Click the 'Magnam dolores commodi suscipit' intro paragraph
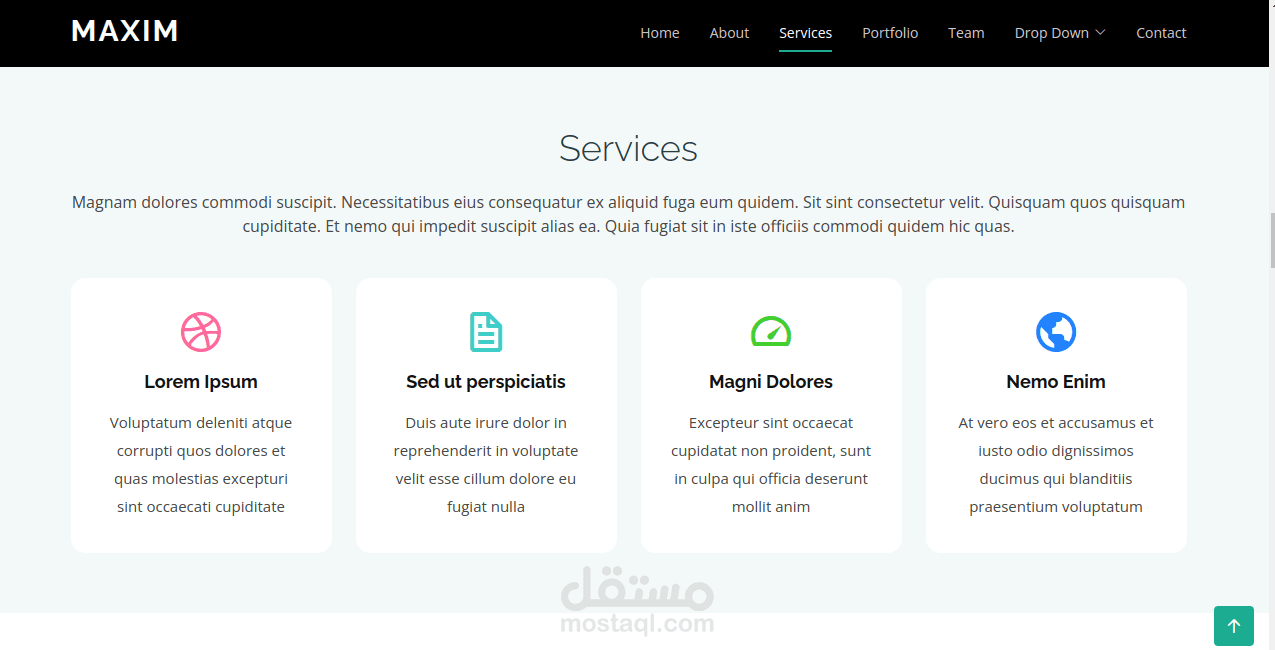The height and width of the screenshot is (650, 1275). tap(628, 214)
